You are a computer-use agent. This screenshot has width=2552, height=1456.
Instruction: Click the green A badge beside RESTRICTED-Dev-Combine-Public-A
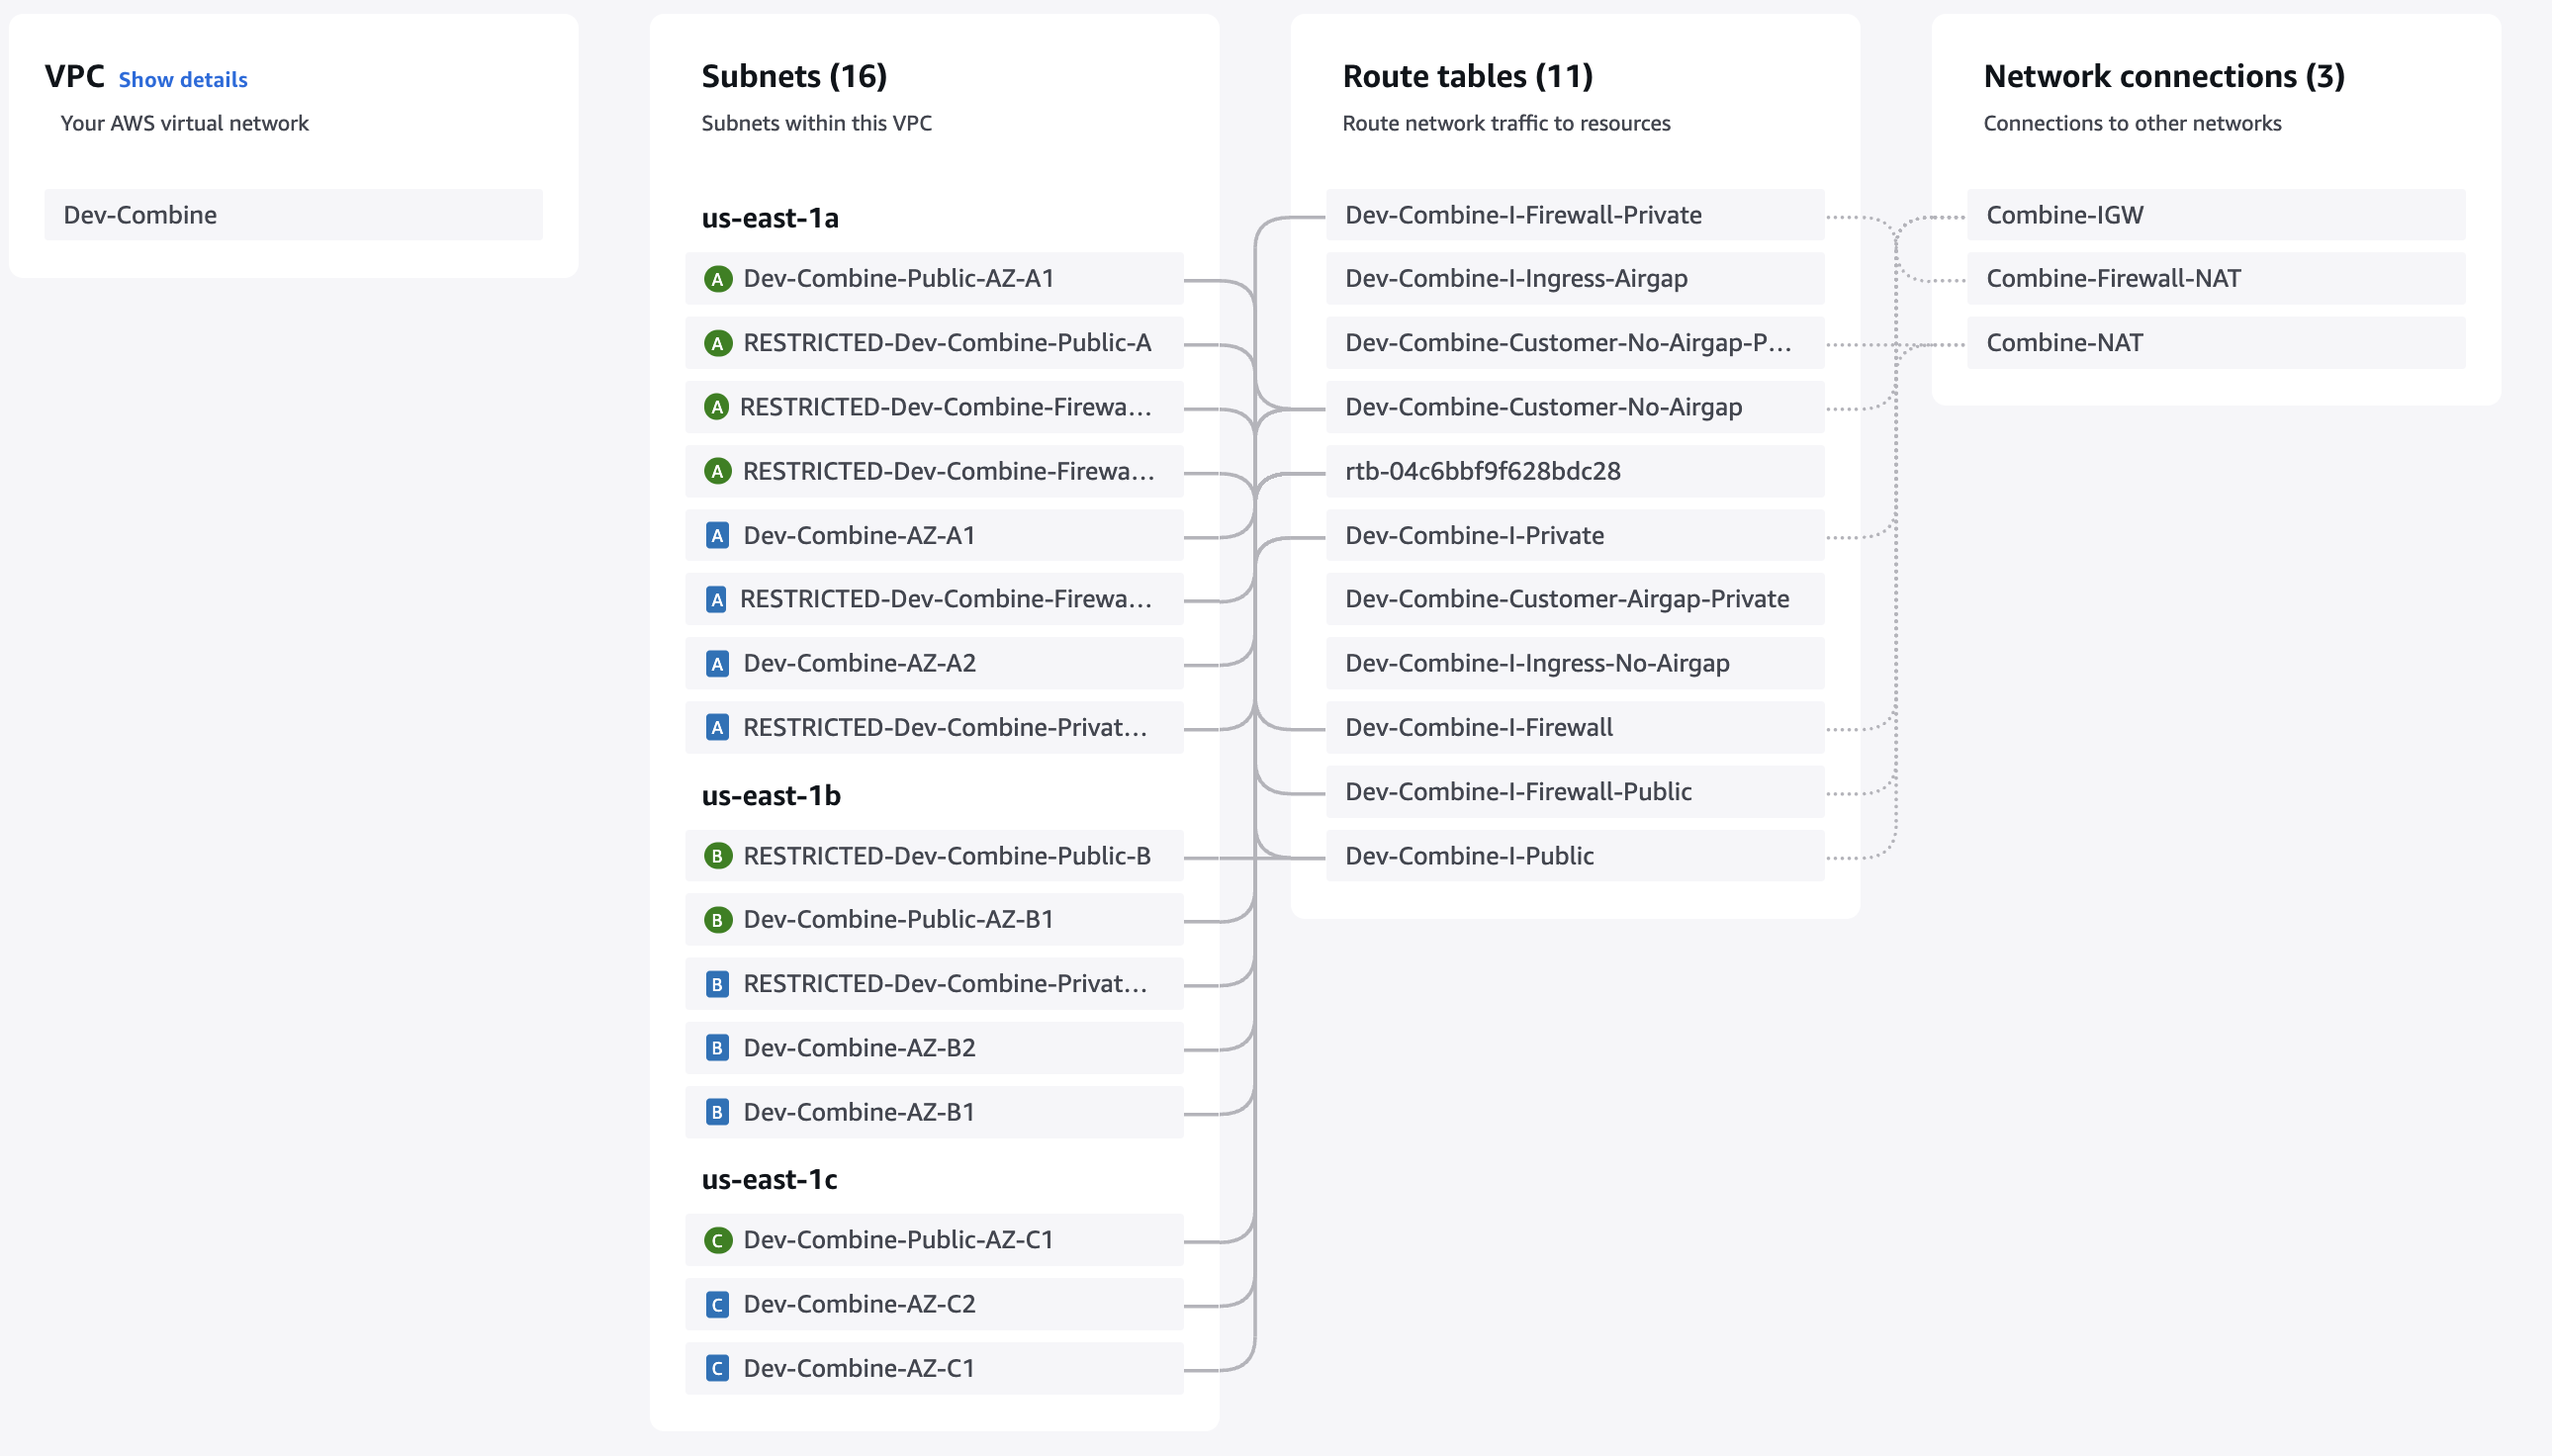point(717,343)
